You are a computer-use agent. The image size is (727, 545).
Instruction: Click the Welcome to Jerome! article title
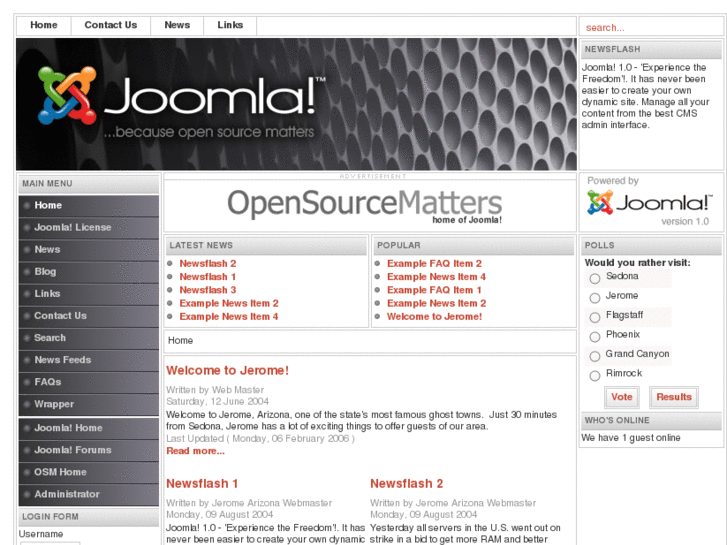coord(227,371)
